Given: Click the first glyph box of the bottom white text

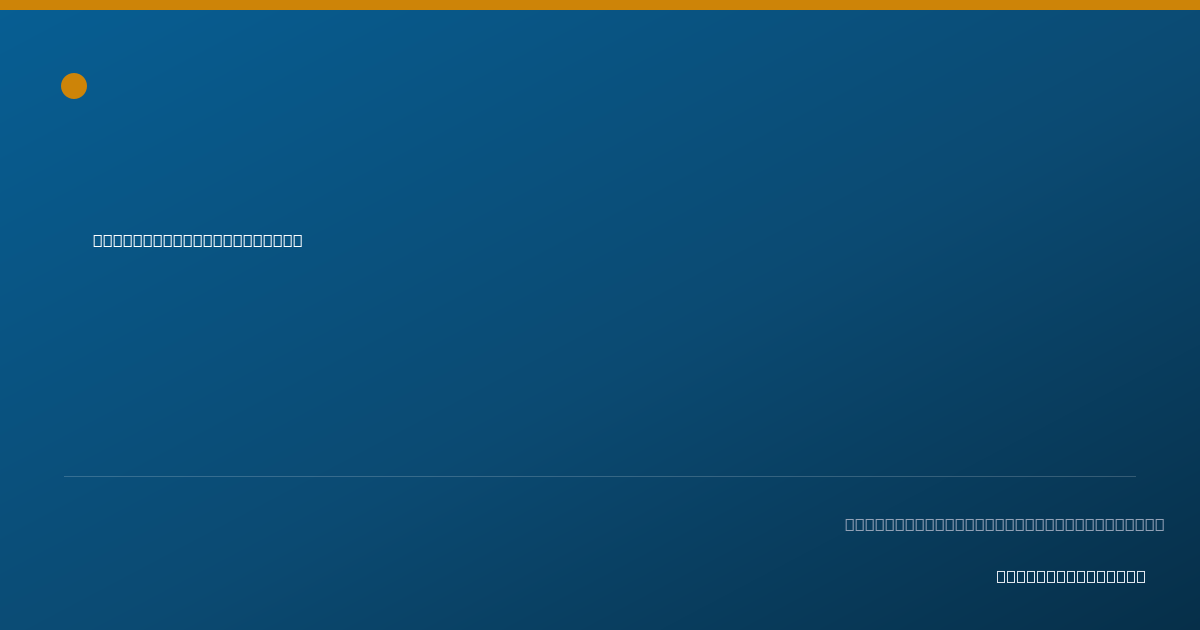Looking at the screenshot, I should click(x=1001, y=576).
